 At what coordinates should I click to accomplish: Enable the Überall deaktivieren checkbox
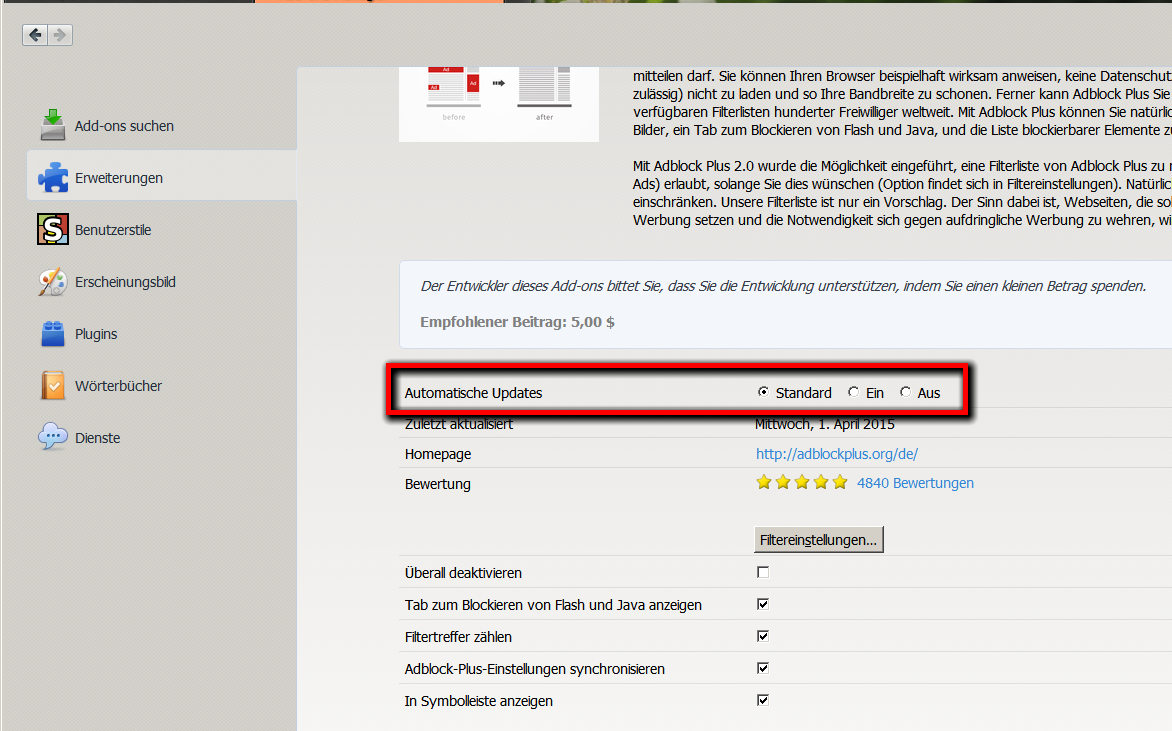763,572
